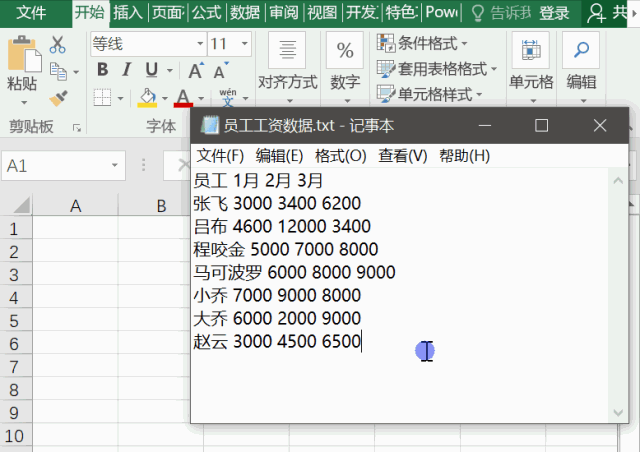Click the Borders icon

[x=102, y=97]
